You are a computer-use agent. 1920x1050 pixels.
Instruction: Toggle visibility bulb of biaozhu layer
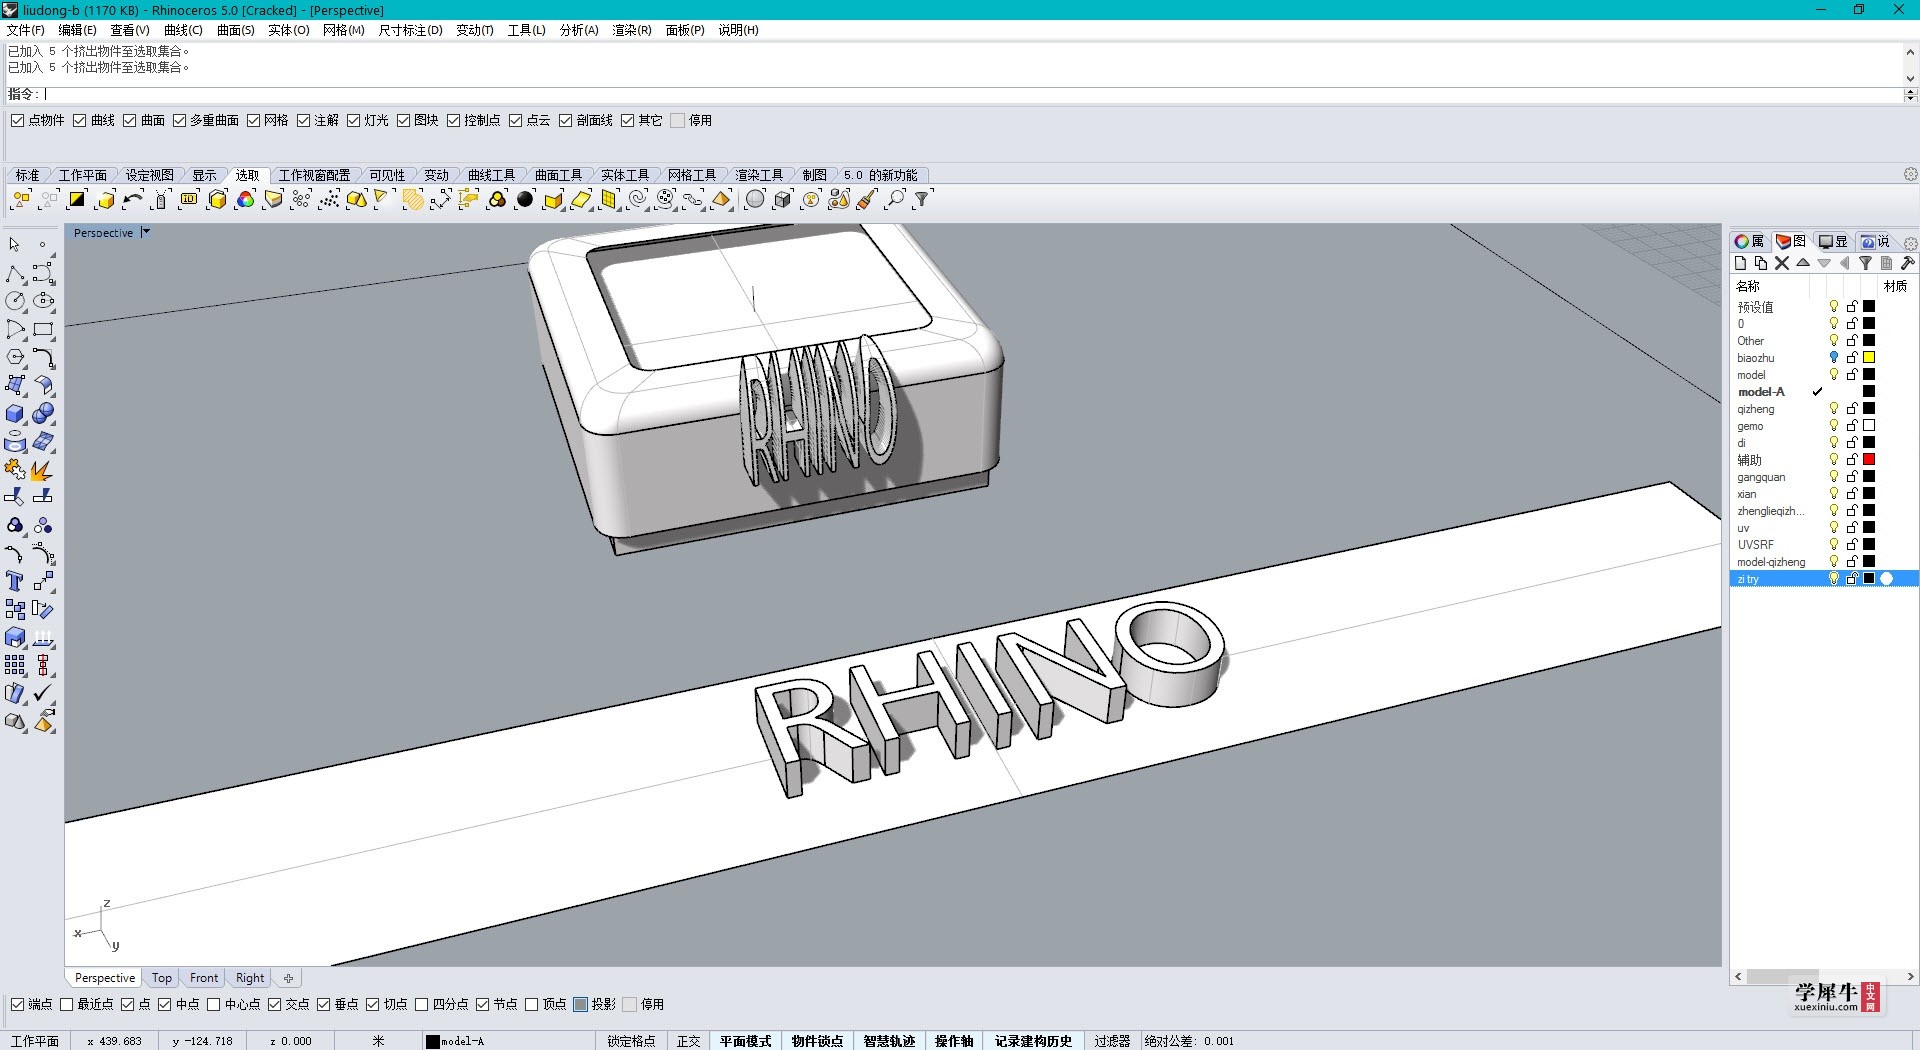(x=1834, y=357)
